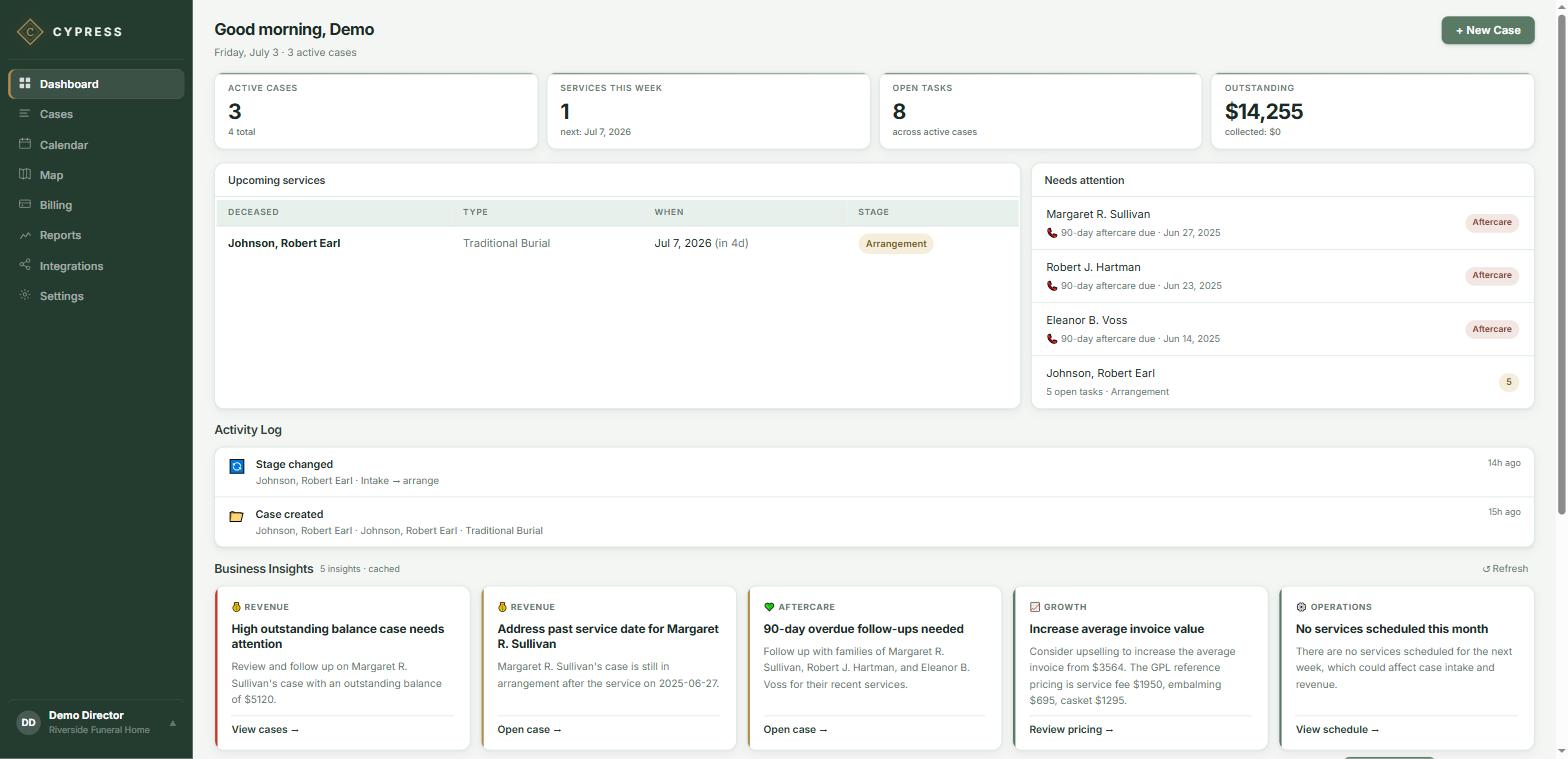Click No services scheduled this month heading
This screenshot has height=759, width=1568.
click(x=1391, y=629)
